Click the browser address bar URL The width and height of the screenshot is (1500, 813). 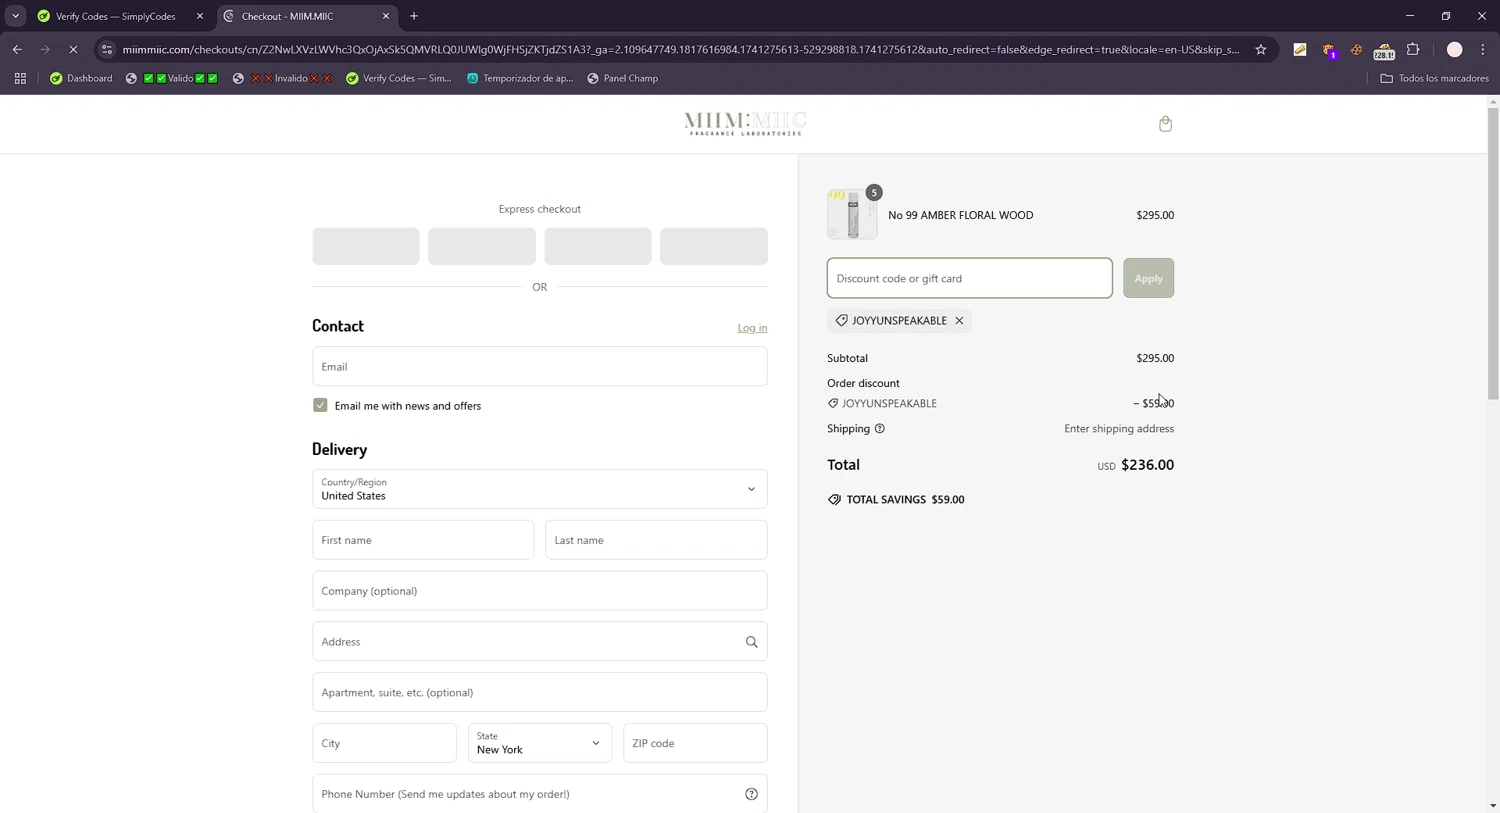(680, 49)
